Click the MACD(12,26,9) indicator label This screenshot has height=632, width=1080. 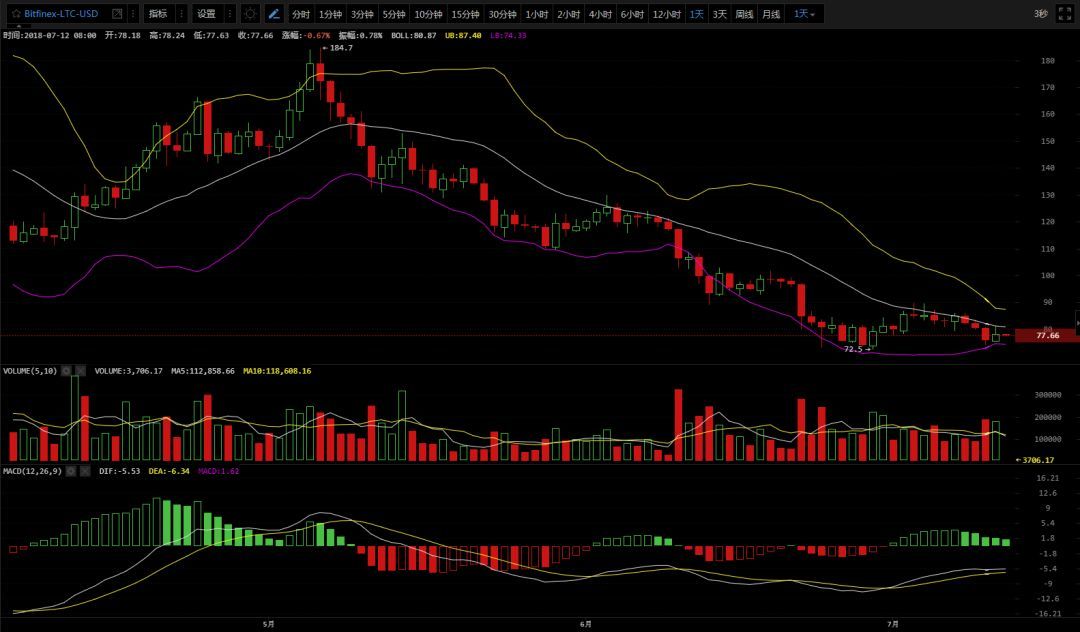click(32, 472)
